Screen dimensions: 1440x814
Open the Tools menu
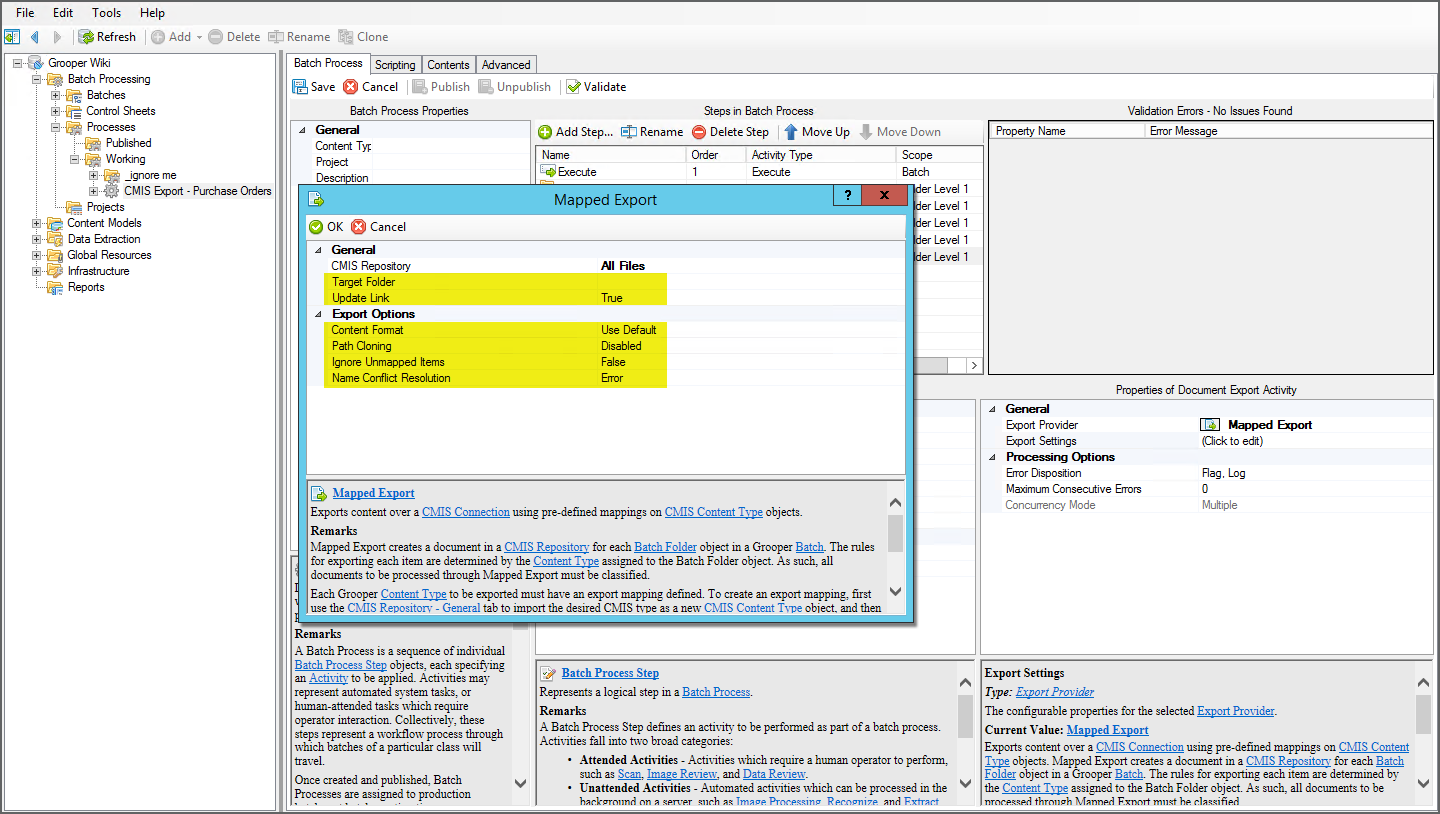pyautogui.click(x=106, y=13)
